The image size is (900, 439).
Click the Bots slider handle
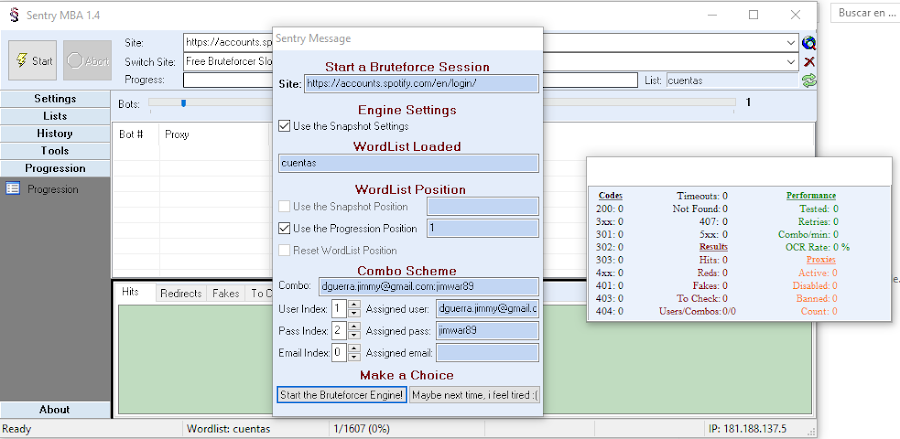tap(184, 103)
